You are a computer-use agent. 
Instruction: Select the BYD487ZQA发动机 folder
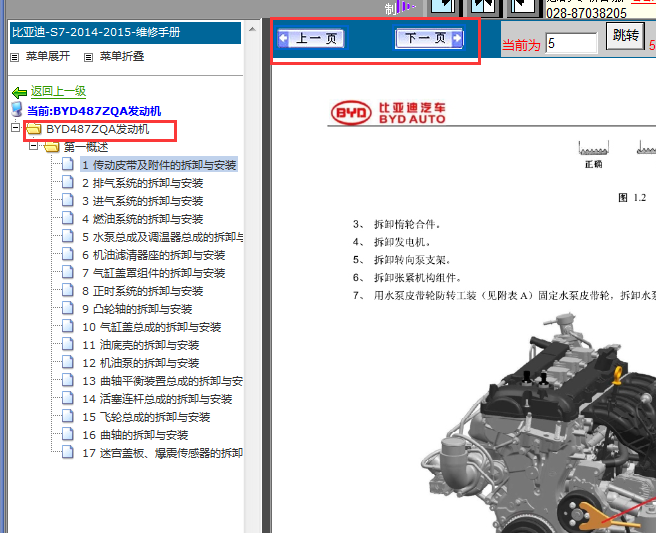coord(97,129)
